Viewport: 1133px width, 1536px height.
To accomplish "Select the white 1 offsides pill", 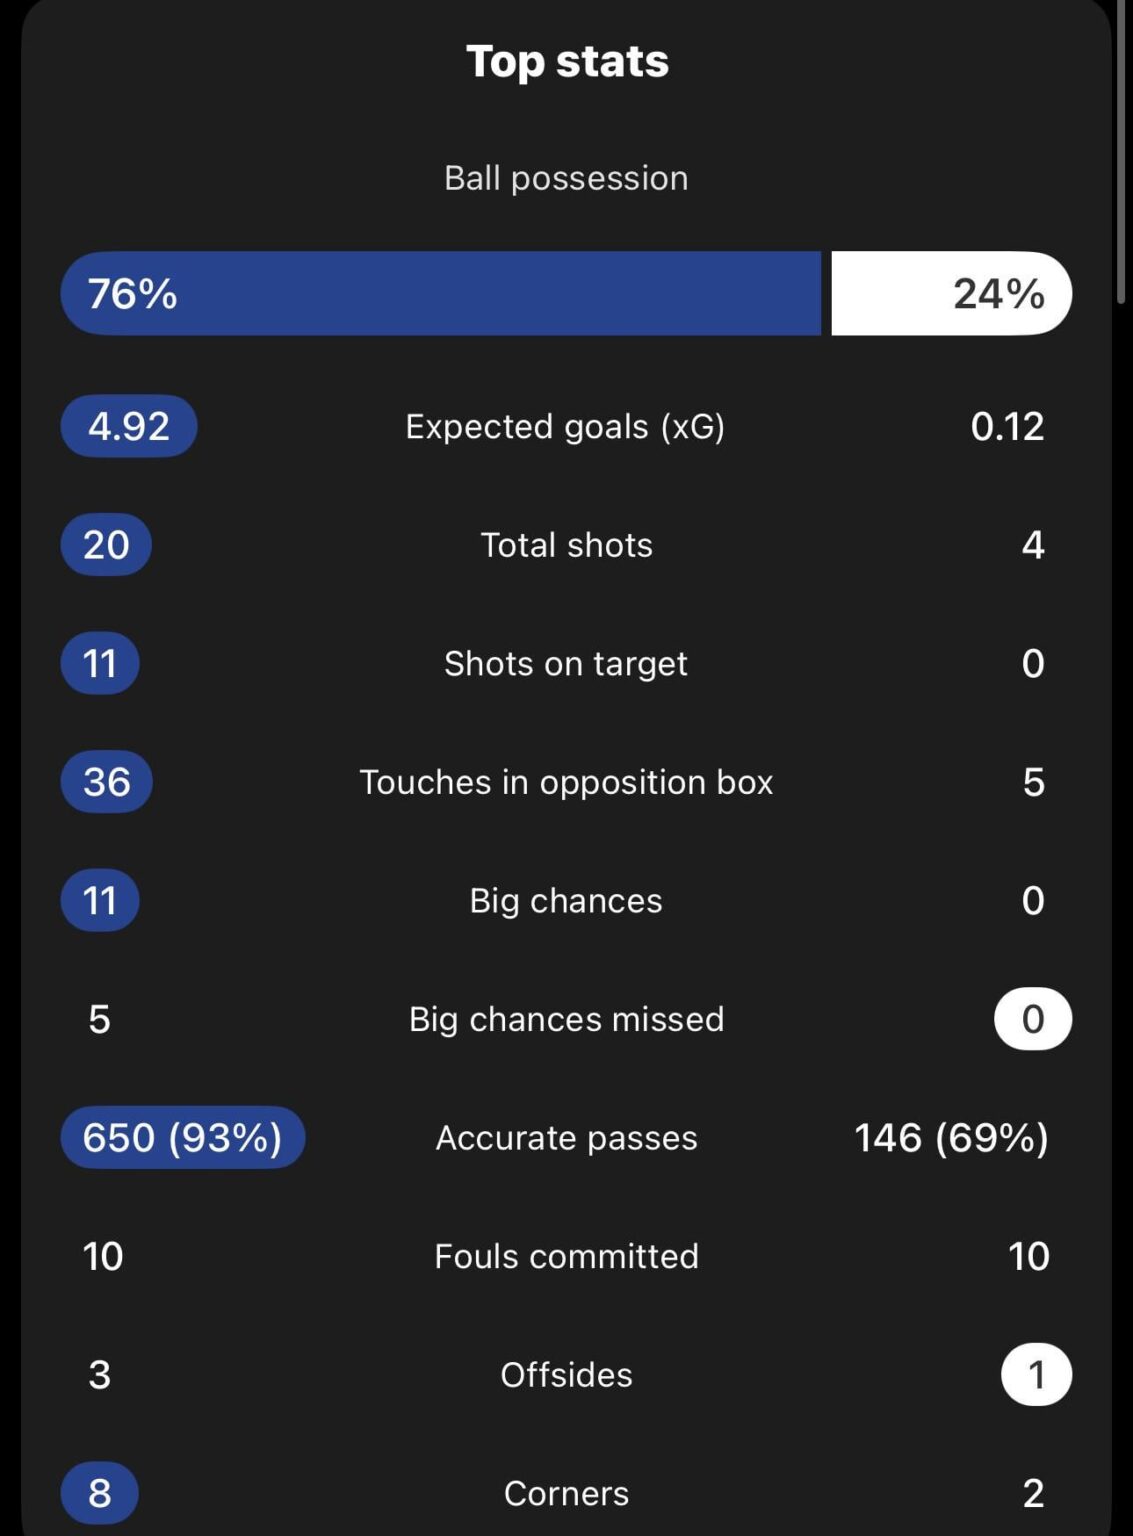I will click(x=1035, y=1374).
